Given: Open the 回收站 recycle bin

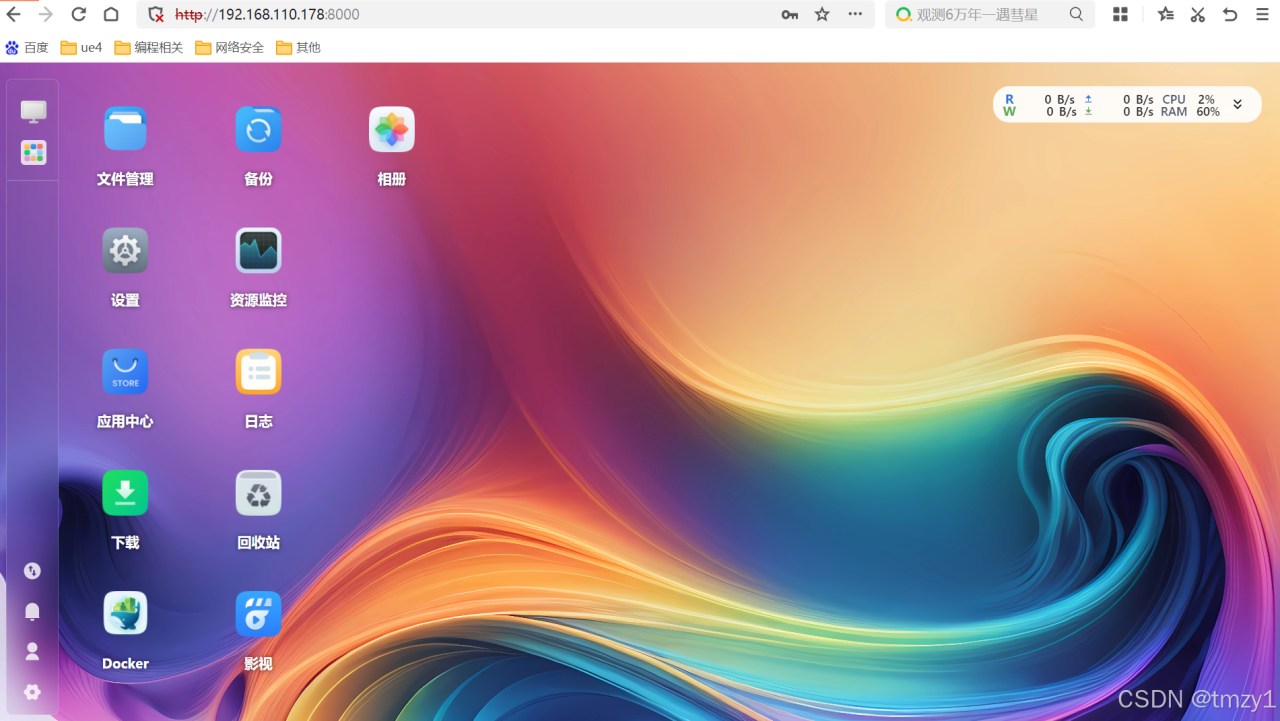Looking at the screenshot, I should [x=258, y=493].
